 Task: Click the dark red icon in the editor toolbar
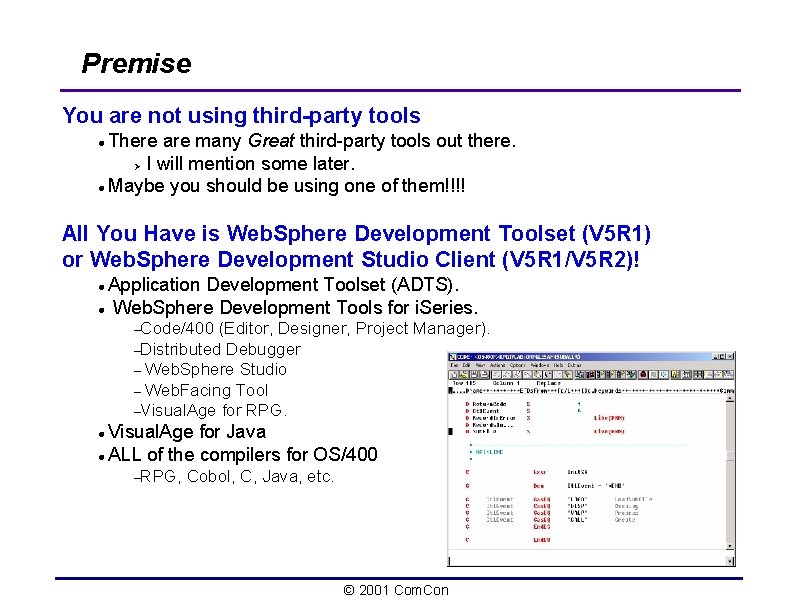pyautogui.click(x=644, y=375)
